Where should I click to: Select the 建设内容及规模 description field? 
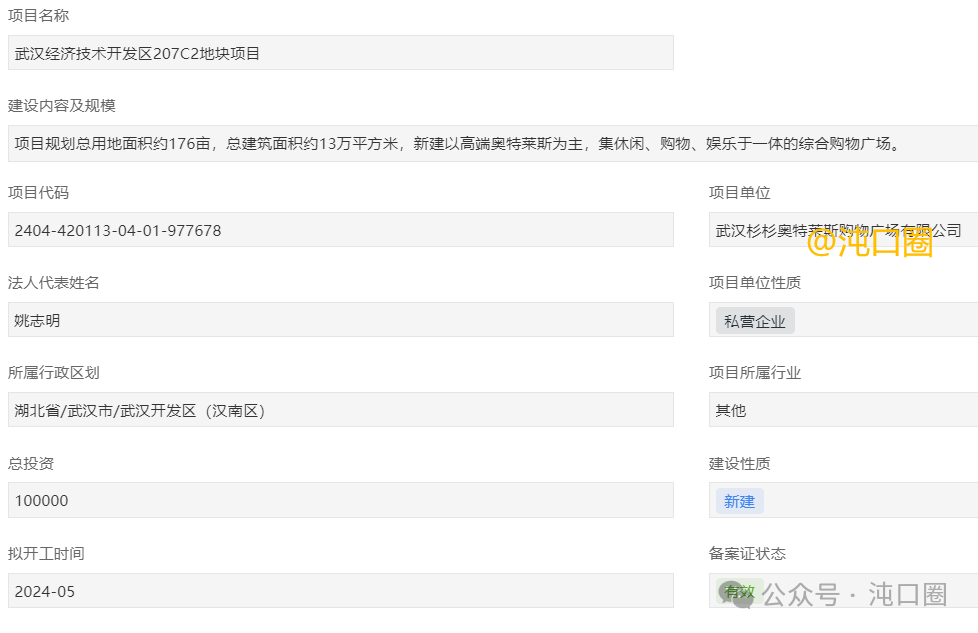(490, 143)
